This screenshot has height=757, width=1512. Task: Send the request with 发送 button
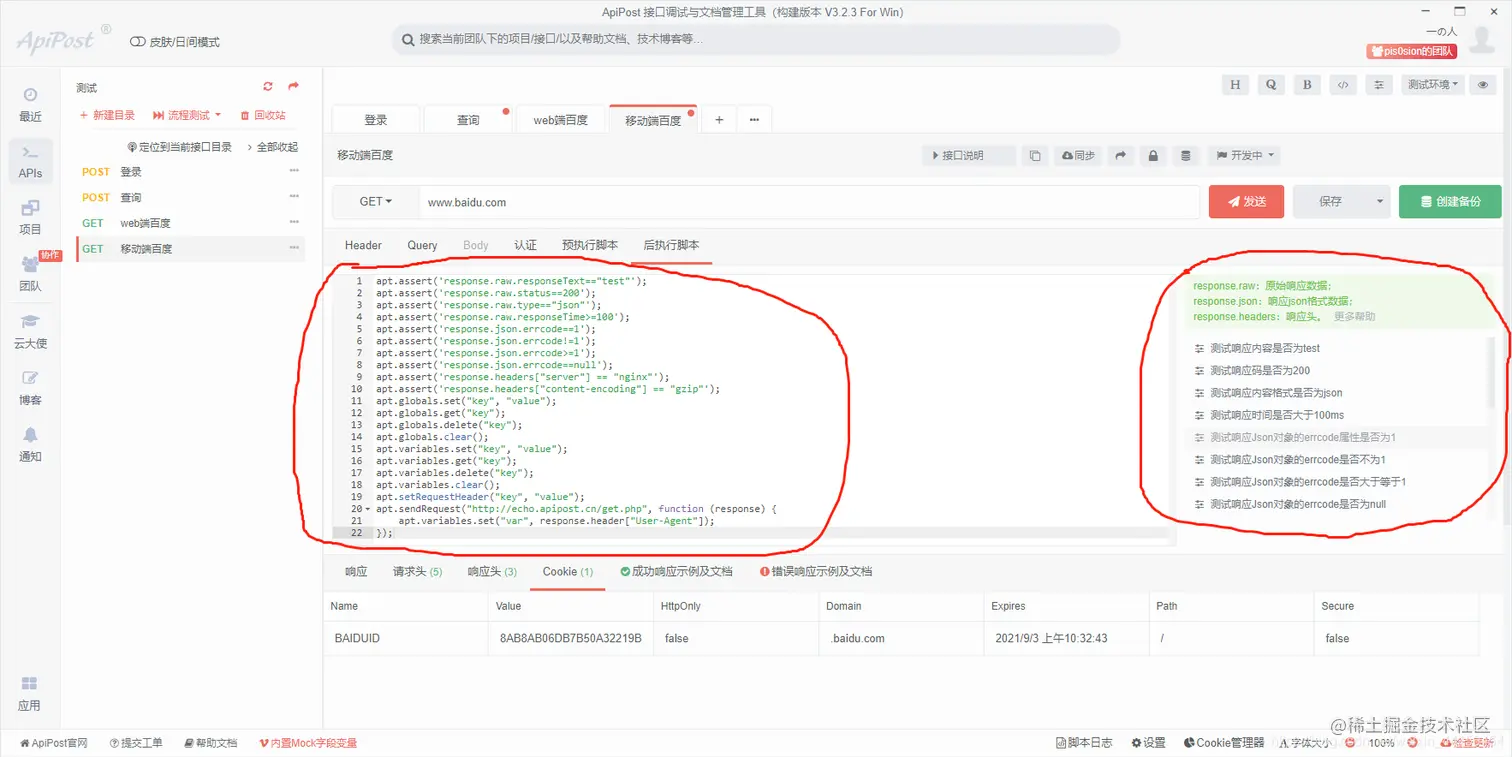pos(1246,201)
